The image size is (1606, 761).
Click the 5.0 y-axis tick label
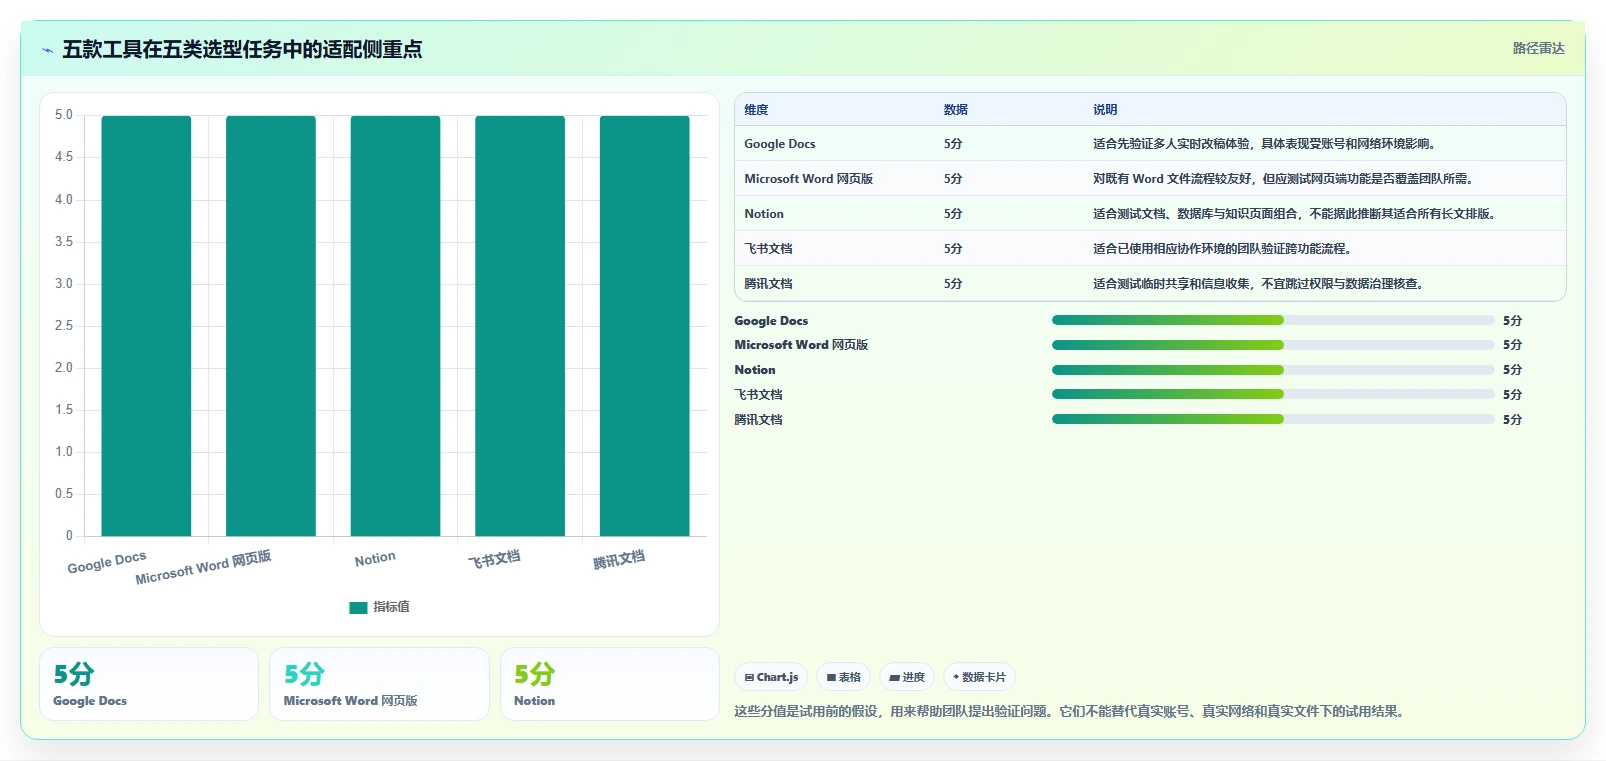click(x=64, y=115)
